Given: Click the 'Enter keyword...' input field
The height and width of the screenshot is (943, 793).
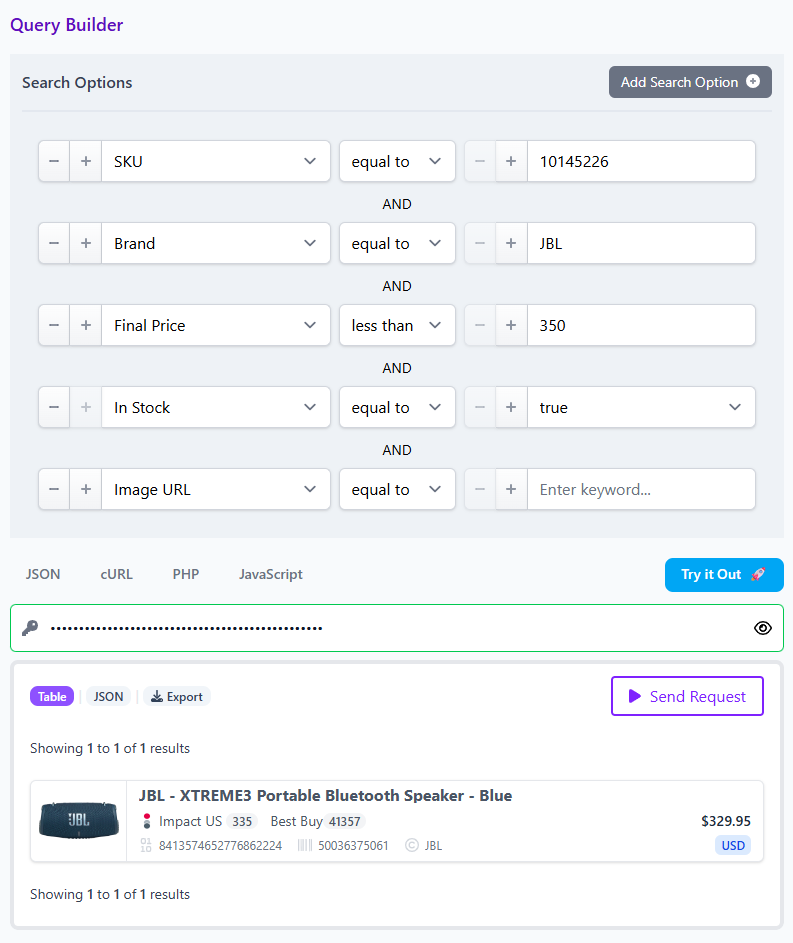Looking at the screenshot, I should [x=641, y=490].
